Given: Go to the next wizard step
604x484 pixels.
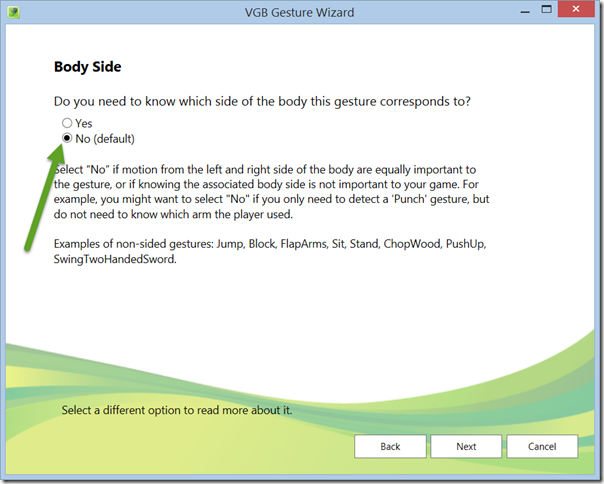Looking at the screenshot, I should (x=466, y=446).
